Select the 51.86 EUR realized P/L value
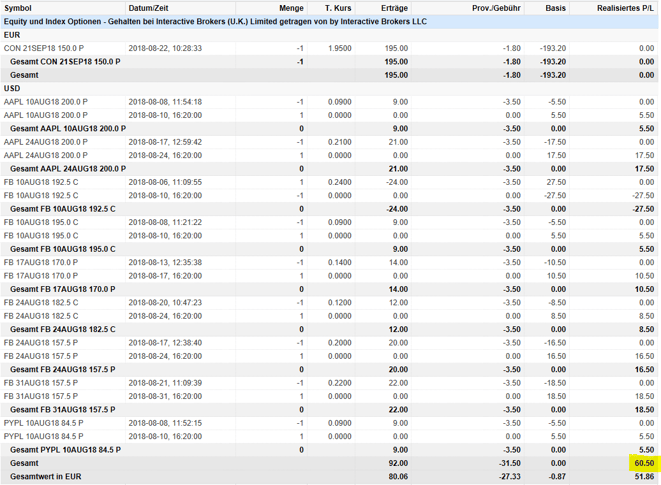661x485 pixels. coord(644,477)
